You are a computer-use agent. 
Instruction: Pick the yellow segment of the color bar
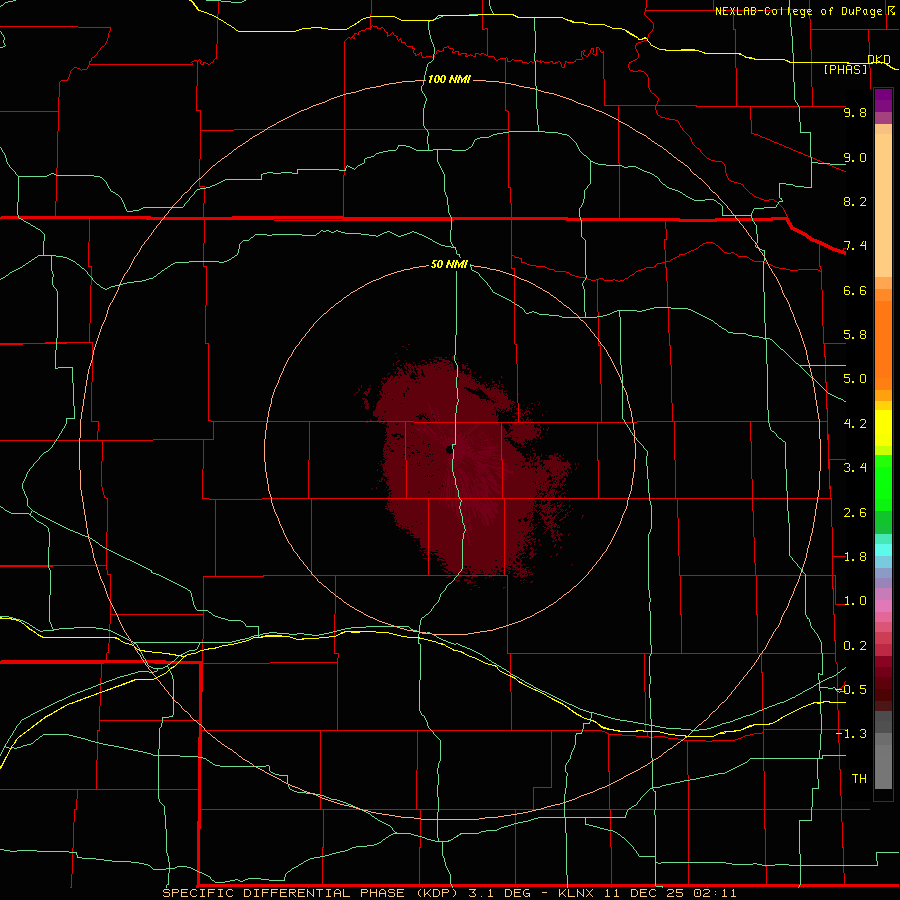[883, 428]
